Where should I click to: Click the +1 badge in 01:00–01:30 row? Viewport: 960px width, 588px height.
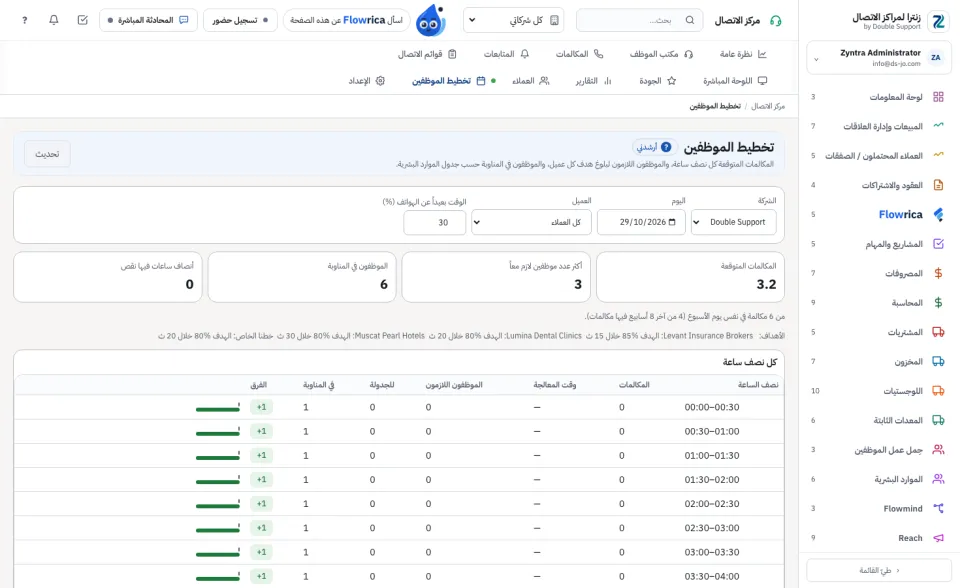(x=261, y=455)
